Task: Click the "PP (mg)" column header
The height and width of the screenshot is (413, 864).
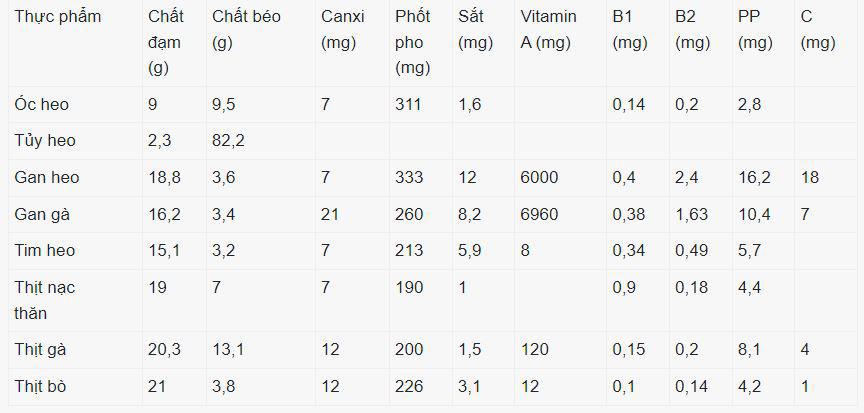Action: pos(755,30)
